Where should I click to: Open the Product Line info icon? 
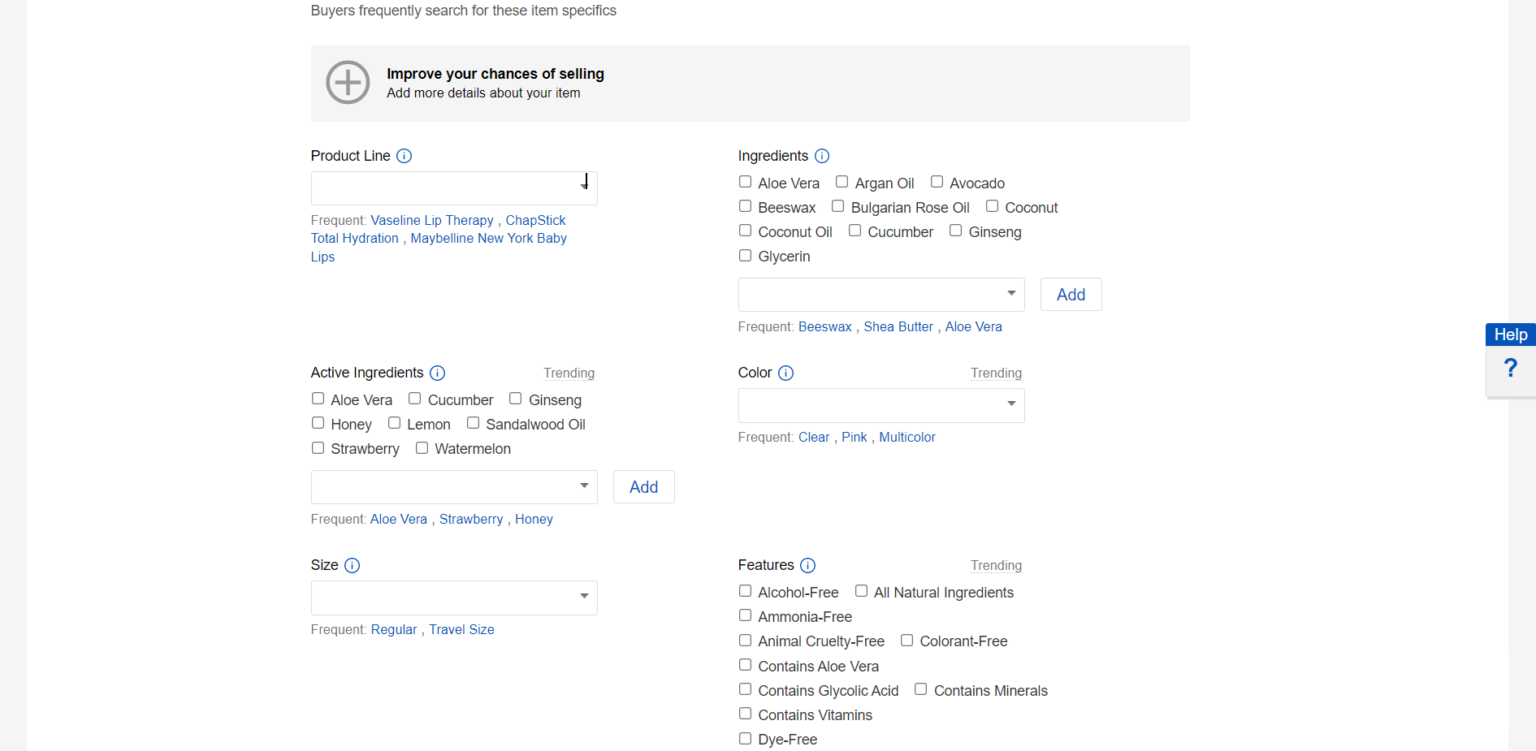pyautogui.click(x=404, y=156)
